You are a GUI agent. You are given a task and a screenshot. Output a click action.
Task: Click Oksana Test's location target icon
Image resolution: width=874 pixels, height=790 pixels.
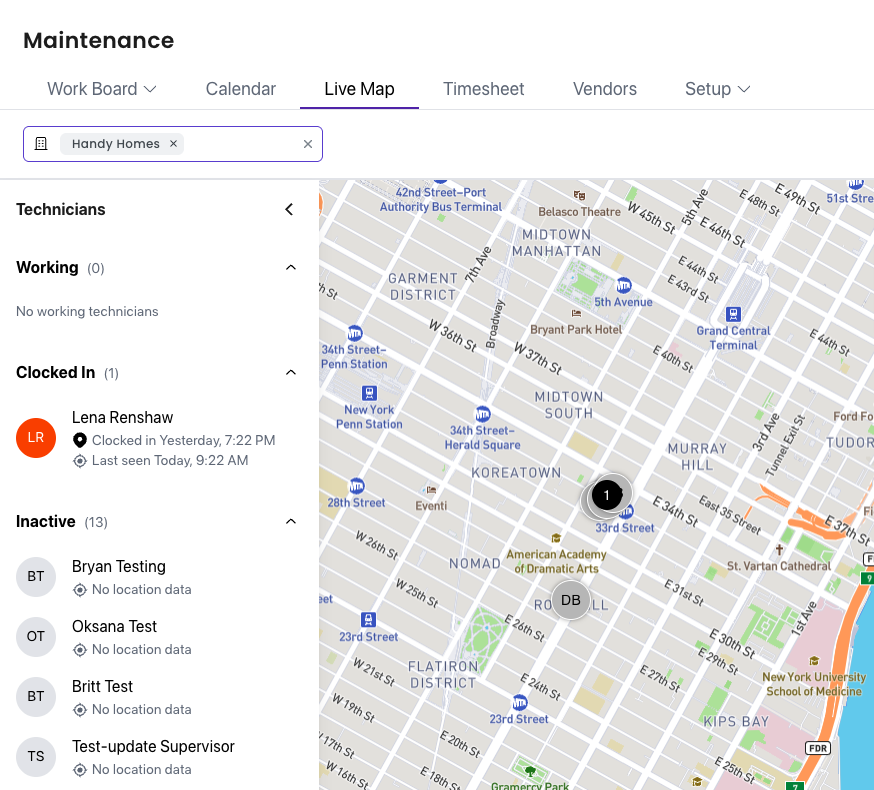(x=80, y=650)
